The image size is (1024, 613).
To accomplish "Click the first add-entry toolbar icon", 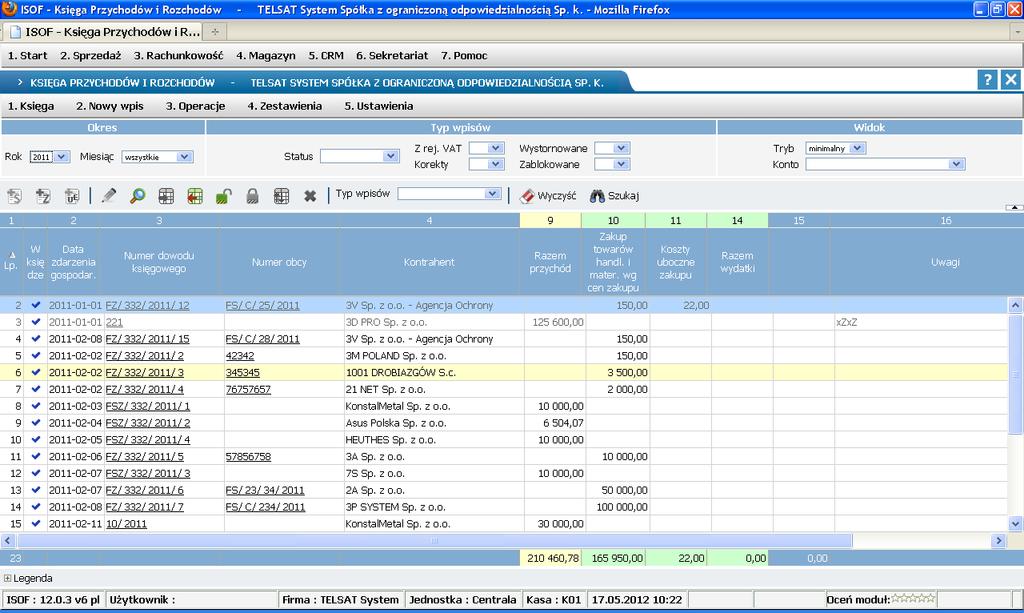I will point(14,196).
